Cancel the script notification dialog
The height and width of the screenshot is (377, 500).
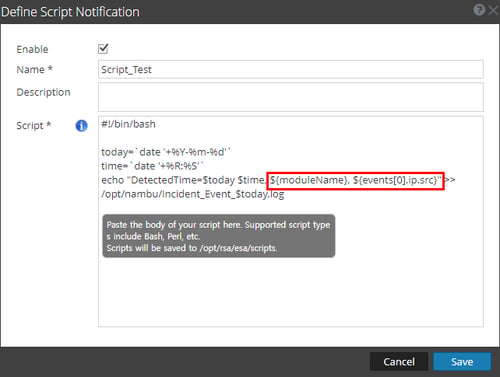pos(399,362)
